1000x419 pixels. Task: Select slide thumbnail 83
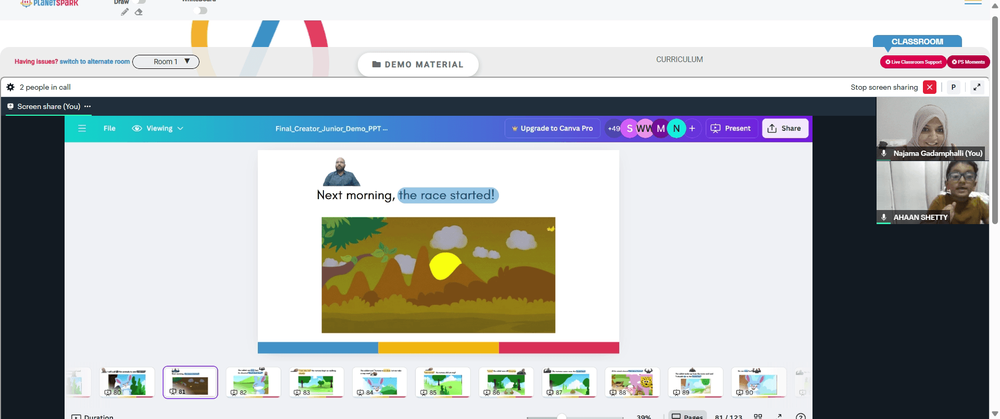click(316, 382)
